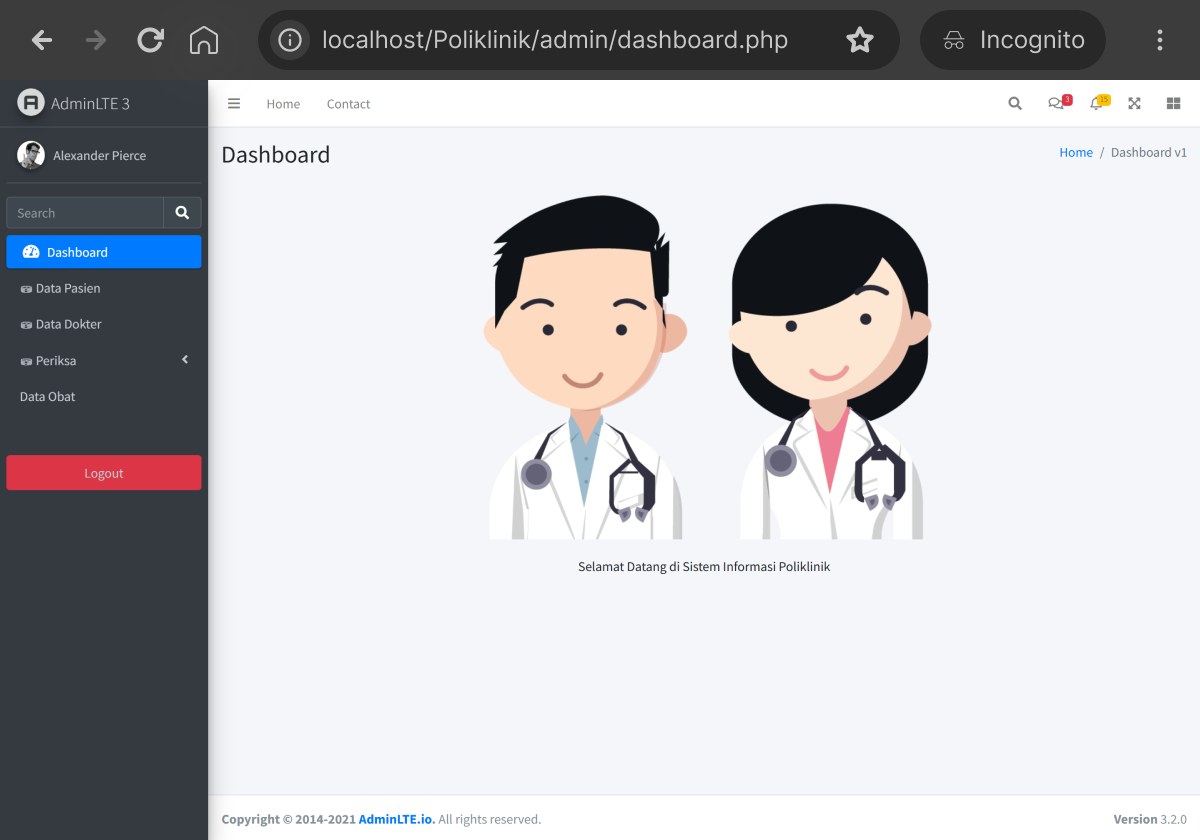
Task: Select the Contact menu item
Action: click(348, 103)
